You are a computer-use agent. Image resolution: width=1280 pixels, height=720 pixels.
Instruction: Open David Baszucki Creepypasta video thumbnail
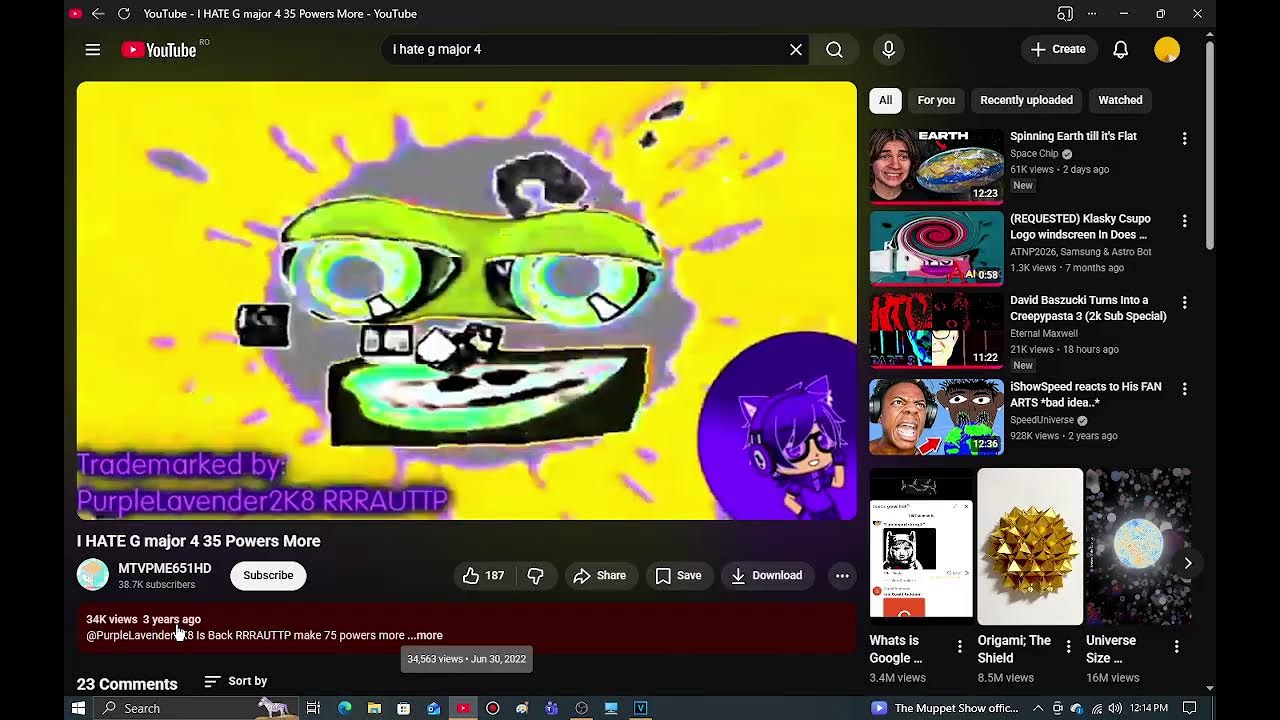pyautogui.click(x=936, y=330)
